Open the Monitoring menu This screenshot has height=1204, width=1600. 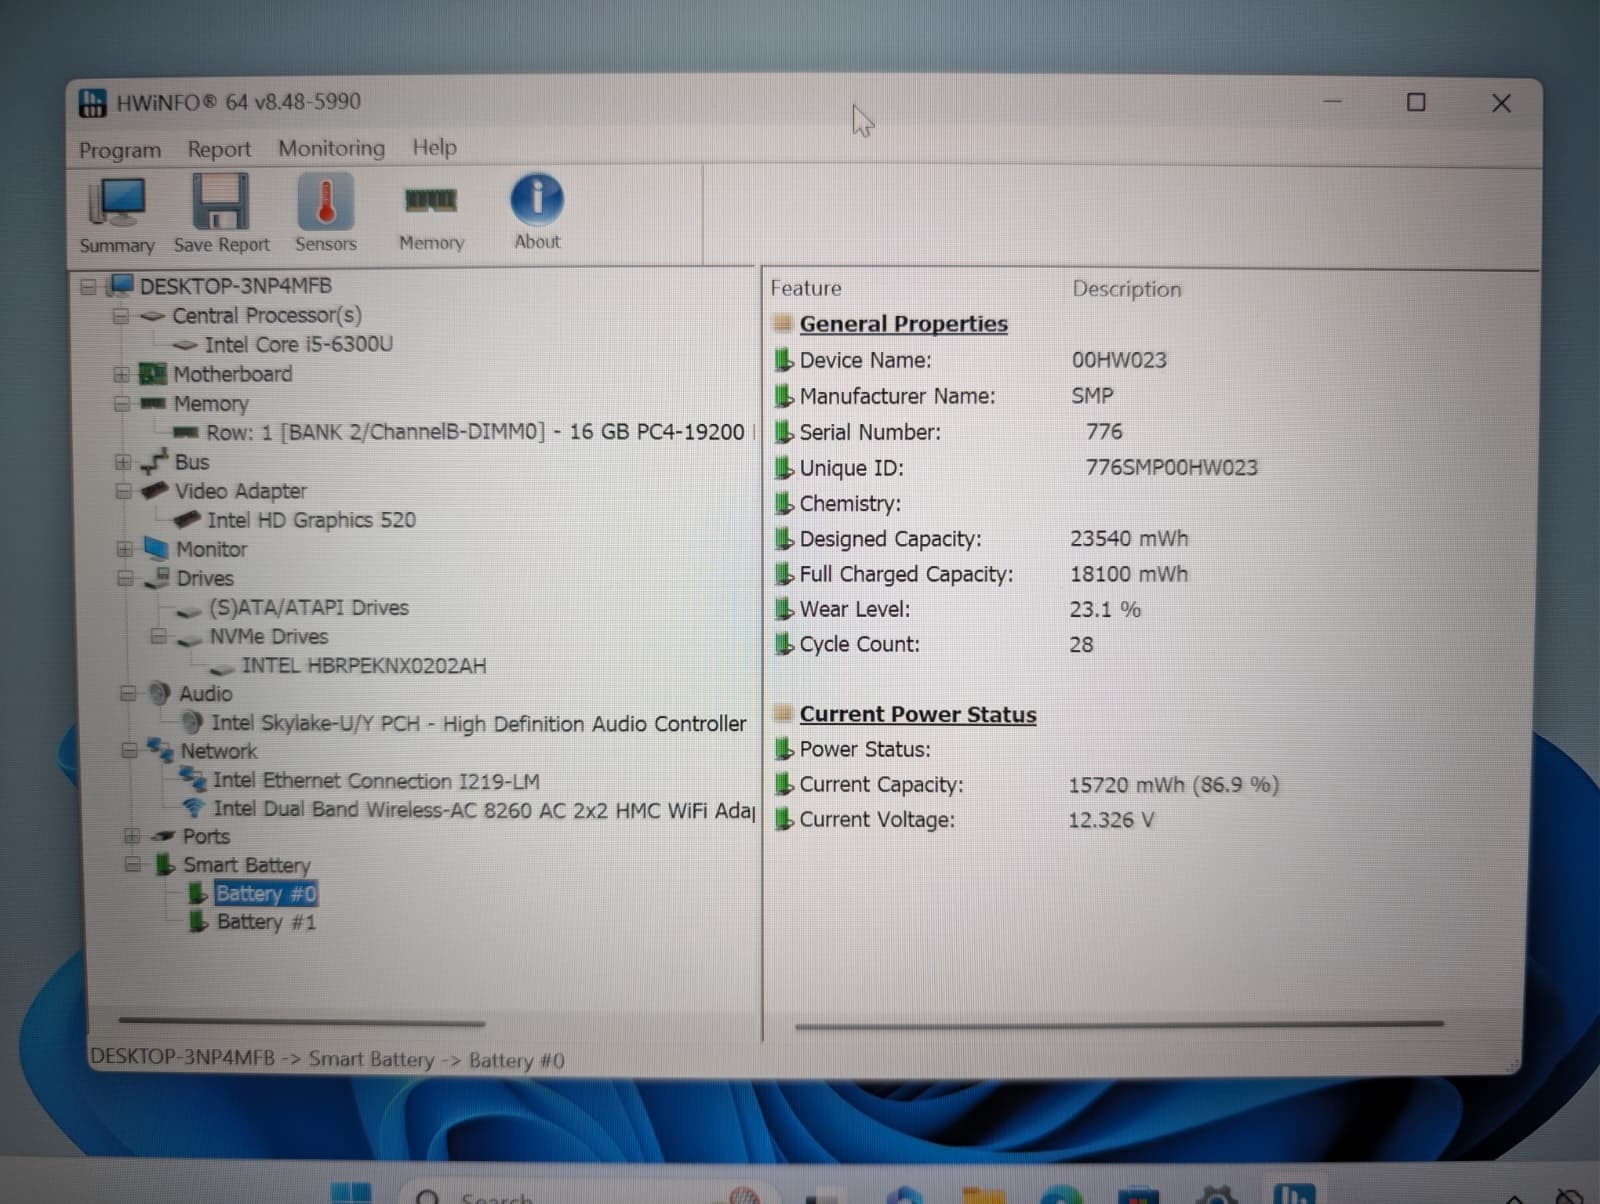pyautogui.click(x=331, y=148)
